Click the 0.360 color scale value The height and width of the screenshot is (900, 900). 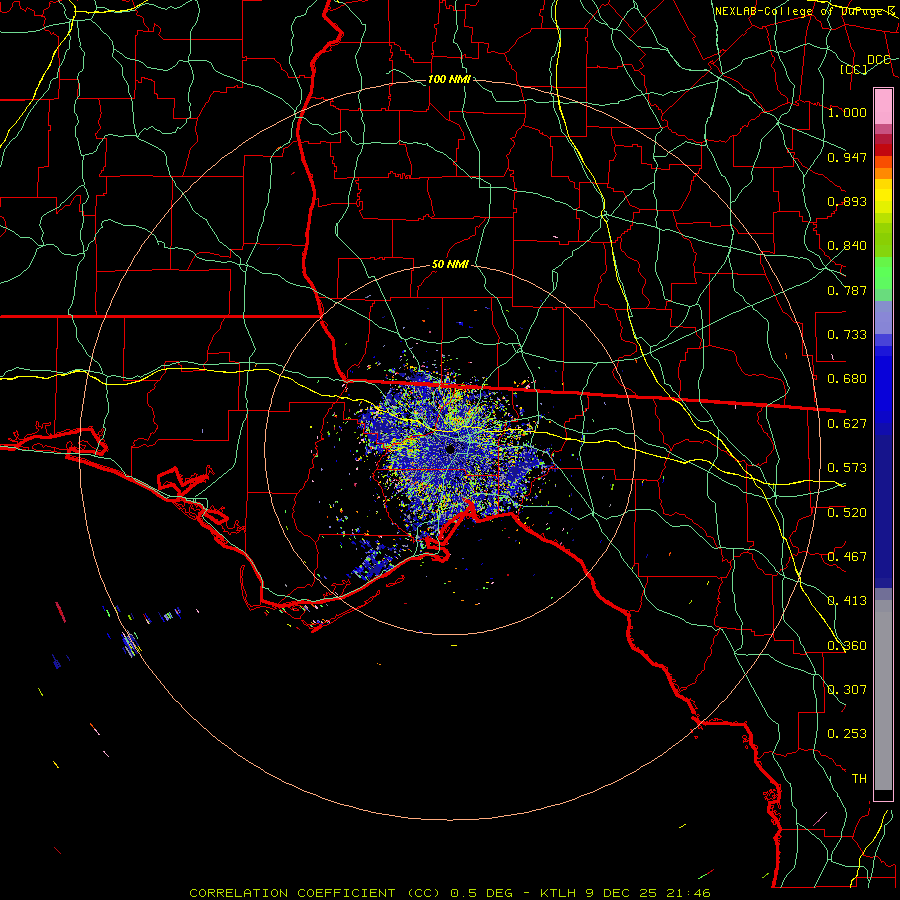[x=847, y=646]
